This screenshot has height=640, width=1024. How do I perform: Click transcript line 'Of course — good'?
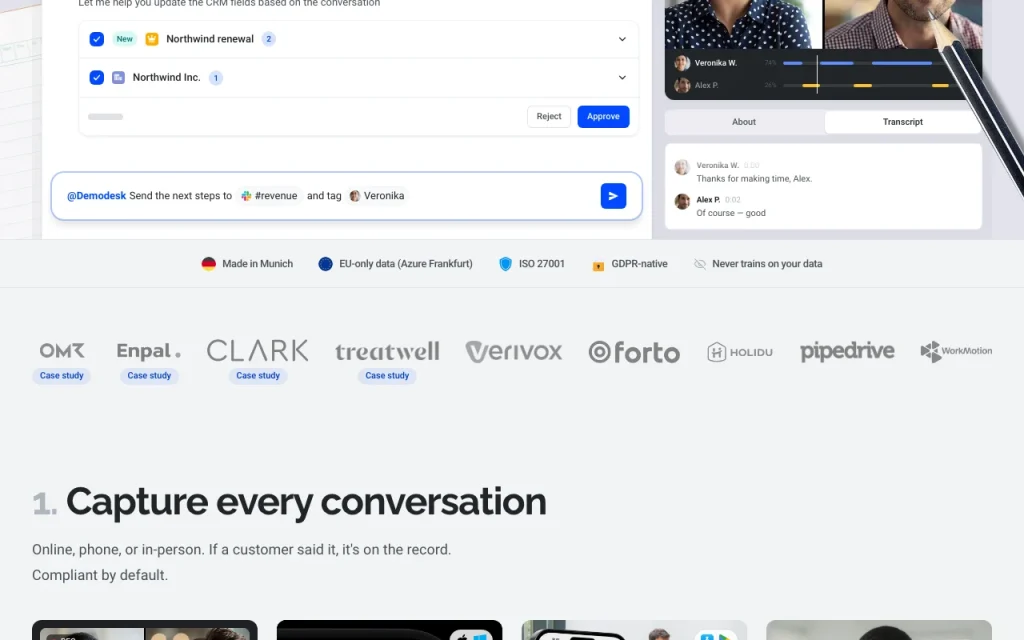pyautogui.click(x=731, y=213)
